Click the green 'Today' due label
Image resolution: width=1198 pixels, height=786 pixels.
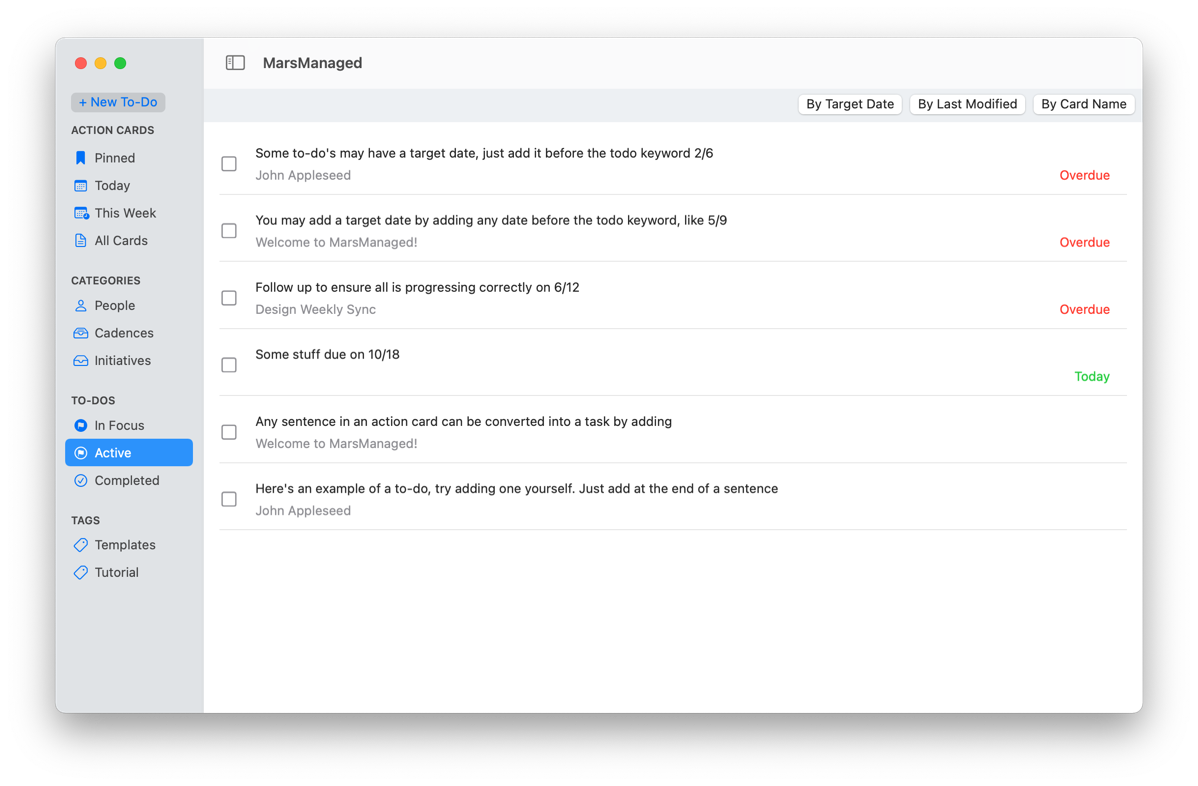(1092, 377)
